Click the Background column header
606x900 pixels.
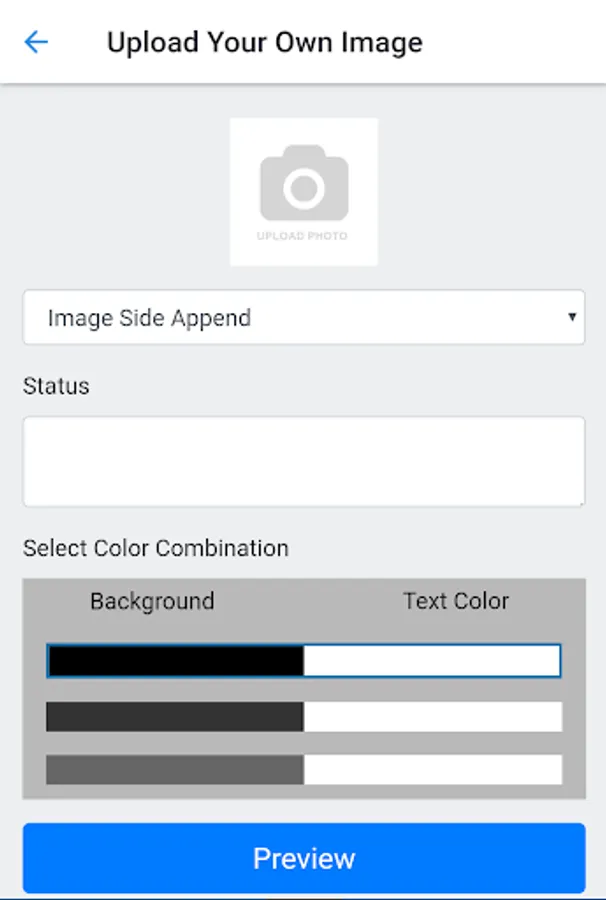(152, 601)
